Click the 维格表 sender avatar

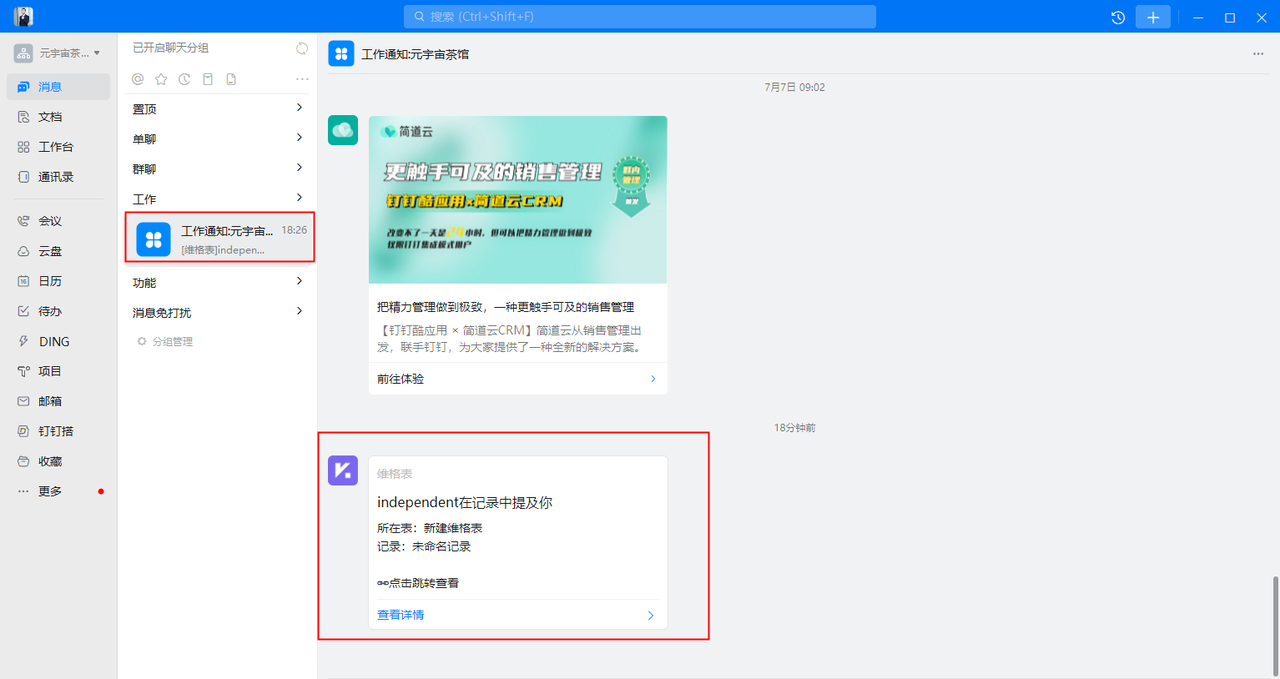pos(343,470)
